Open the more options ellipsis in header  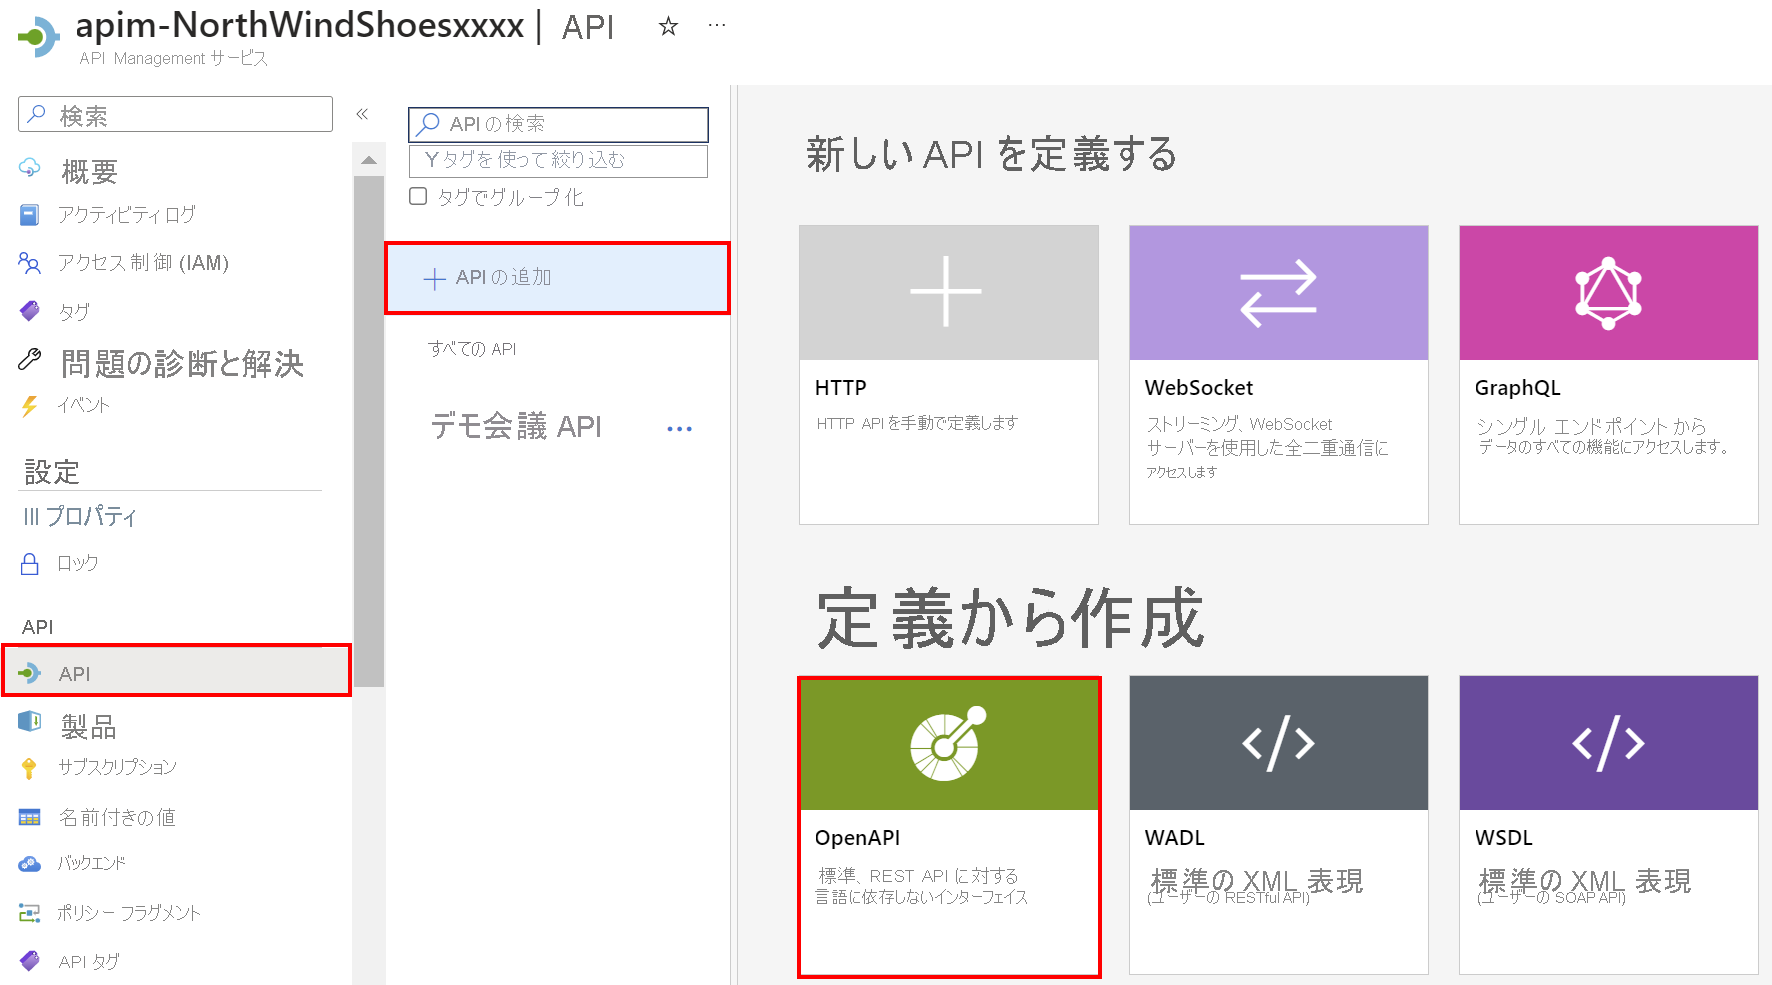[x=717, y=26]
